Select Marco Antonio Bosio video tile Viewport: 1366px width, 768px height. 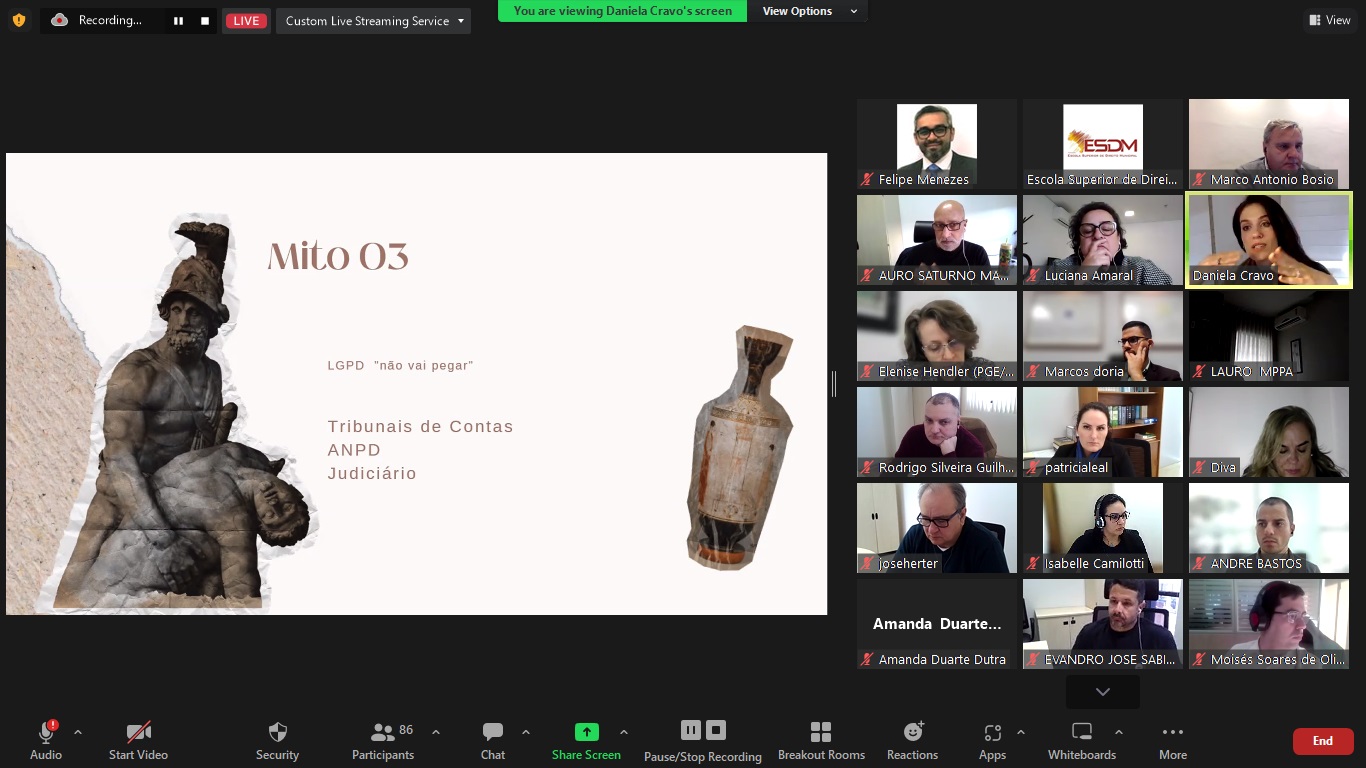(x=1269, y=144)
